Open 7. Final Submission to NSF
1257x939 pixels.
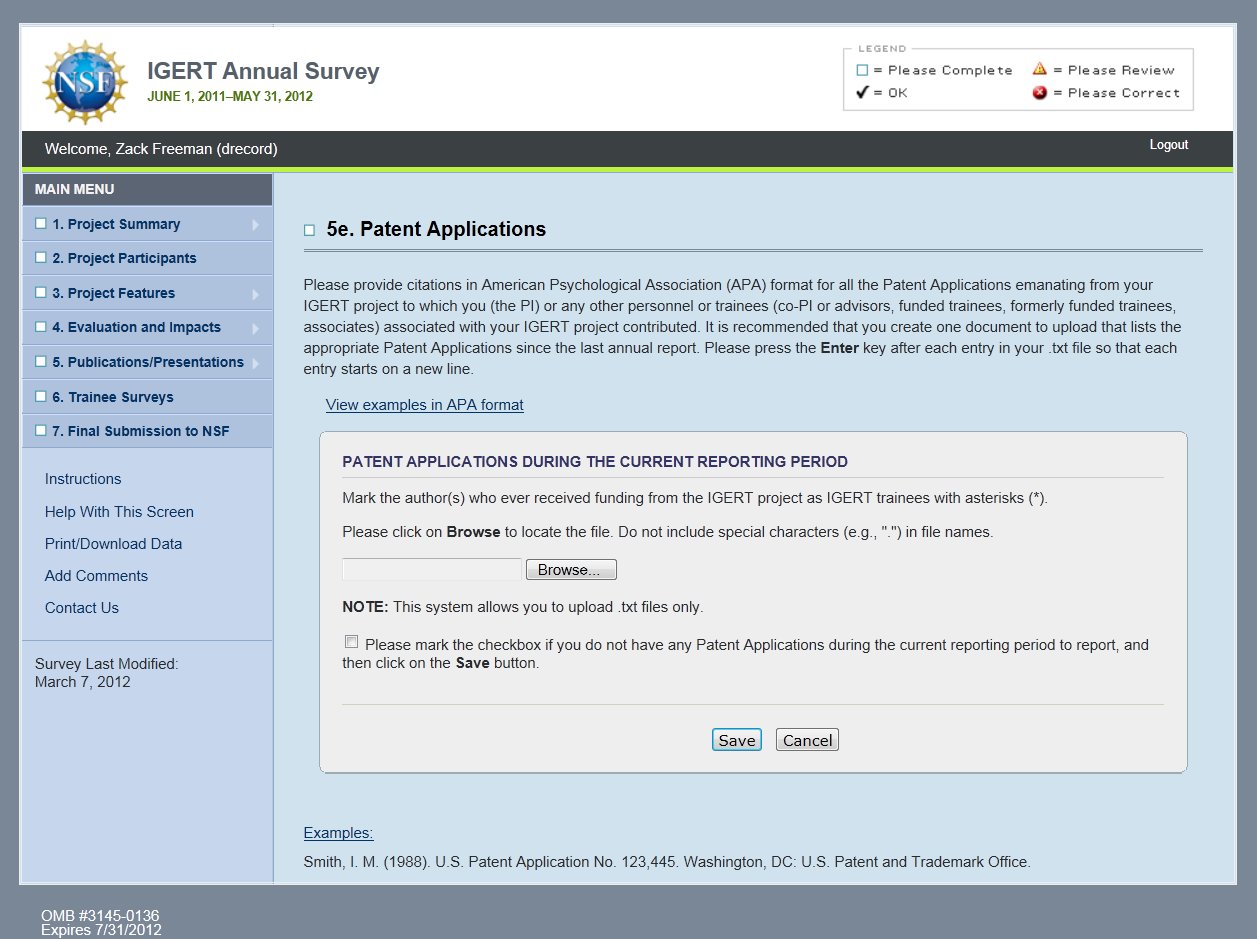[x=140, y=431]
